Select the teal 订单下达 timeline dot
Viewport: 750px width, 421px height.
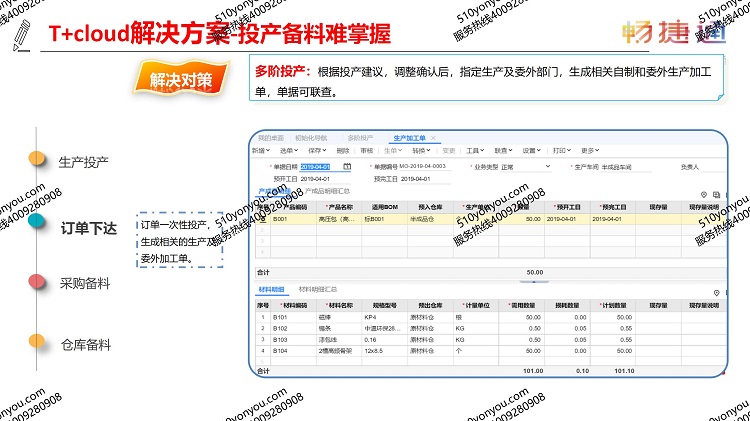(37, 227)
